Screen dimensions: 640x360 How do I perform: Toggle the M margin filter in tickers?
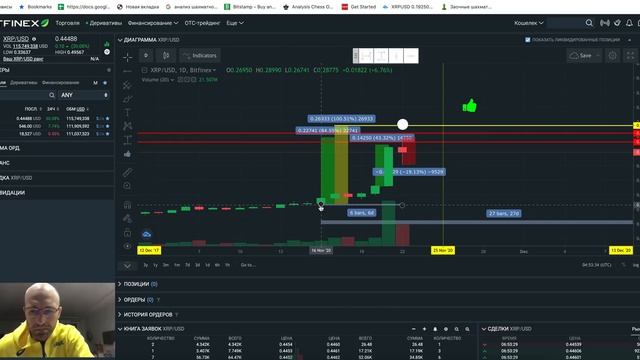click(x=95, y=83)
